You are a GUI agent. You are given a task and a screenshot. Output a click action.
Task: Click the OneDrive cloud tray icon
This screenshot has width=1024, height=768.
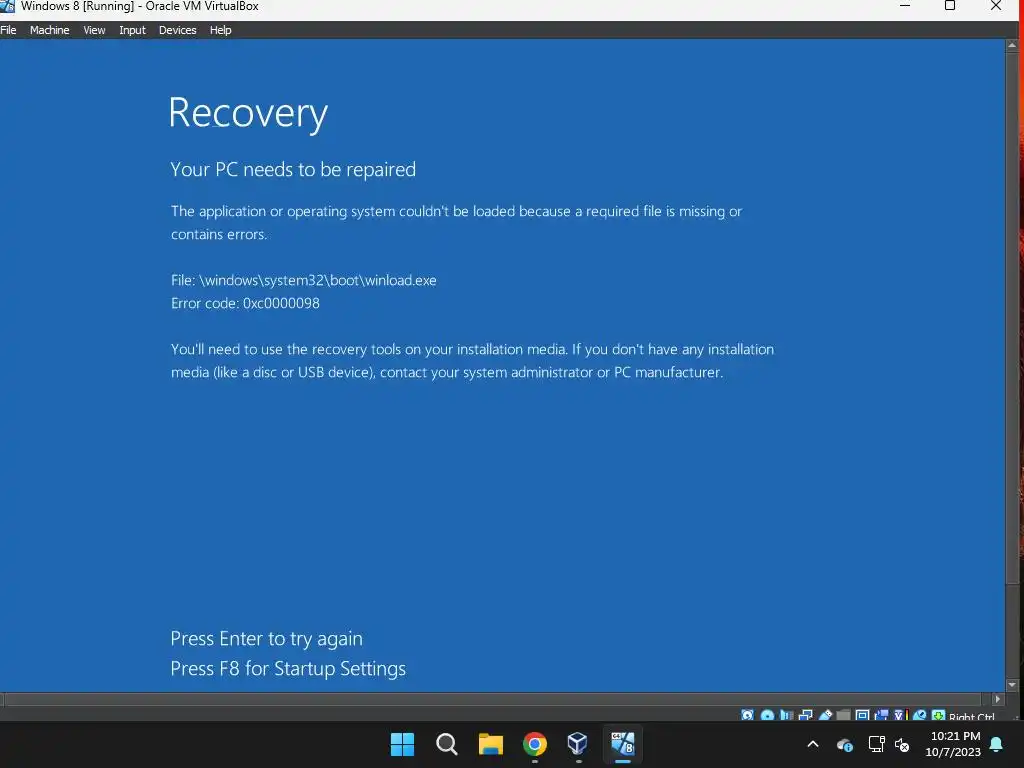844,744
